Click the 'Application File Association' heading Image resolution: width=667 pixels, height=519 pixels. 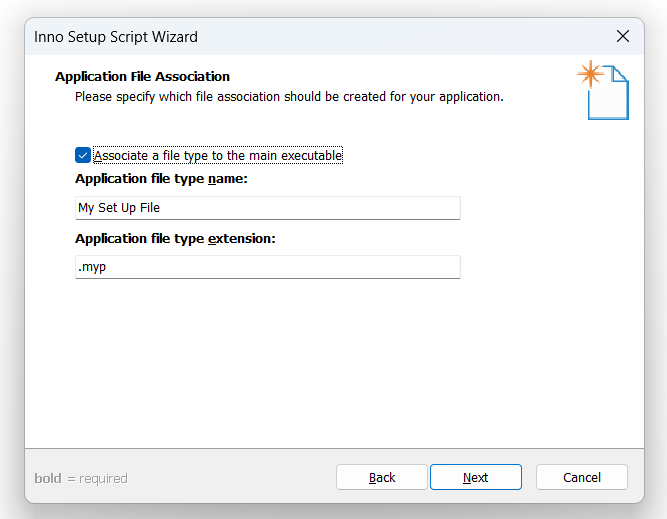[x=143, y=77]
